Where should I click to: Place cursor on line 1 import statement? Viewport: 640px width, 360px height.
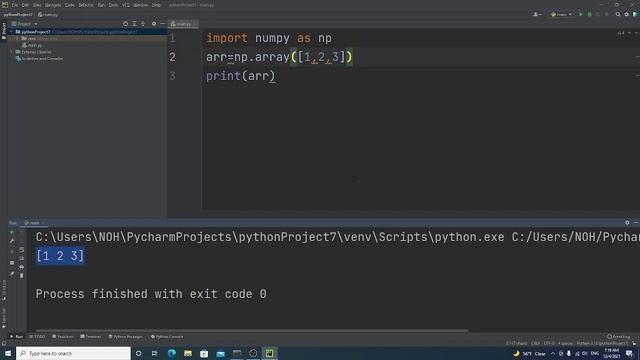click(269, 38)
